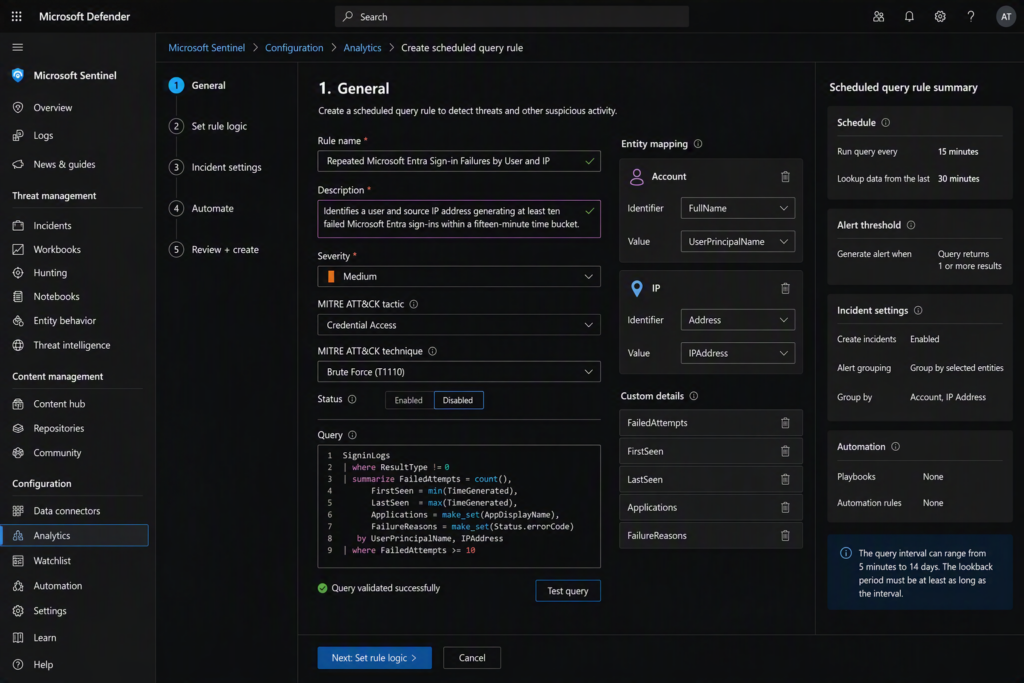This screenshot has width=1024, height=683.
Task: Show info icon for Entity mapping
Action: click(x=698, y=144)
